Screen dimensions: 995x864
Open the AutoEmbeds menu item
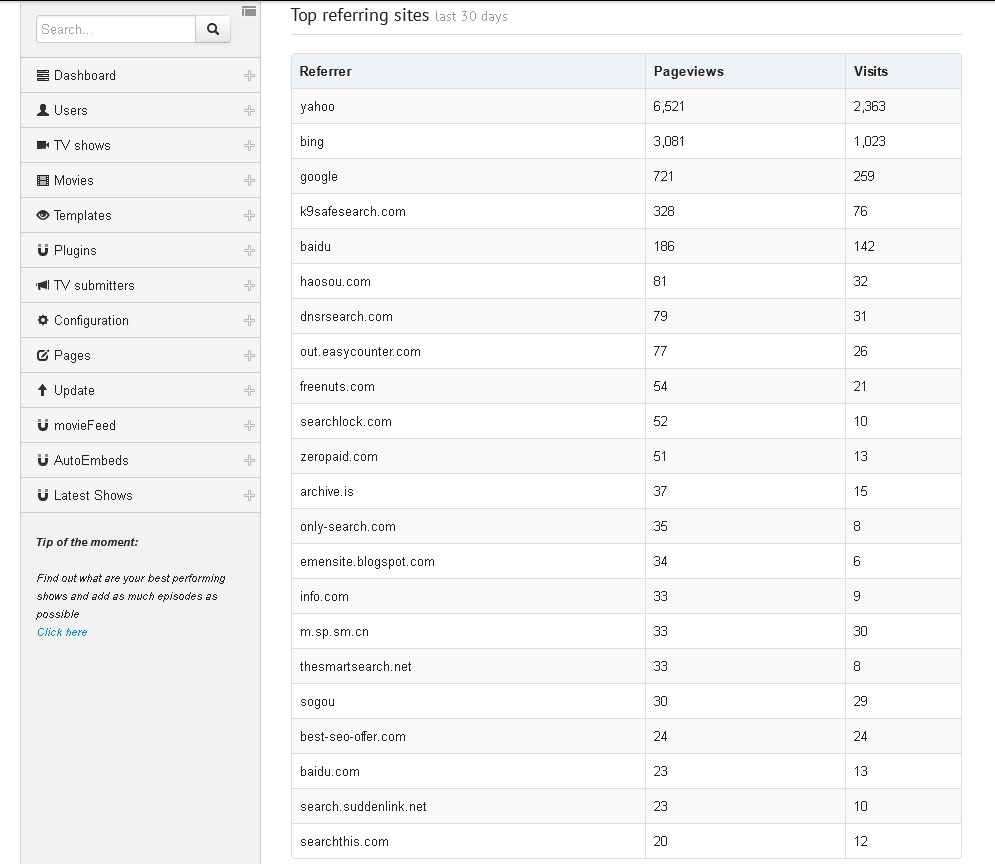pos(140,461)
